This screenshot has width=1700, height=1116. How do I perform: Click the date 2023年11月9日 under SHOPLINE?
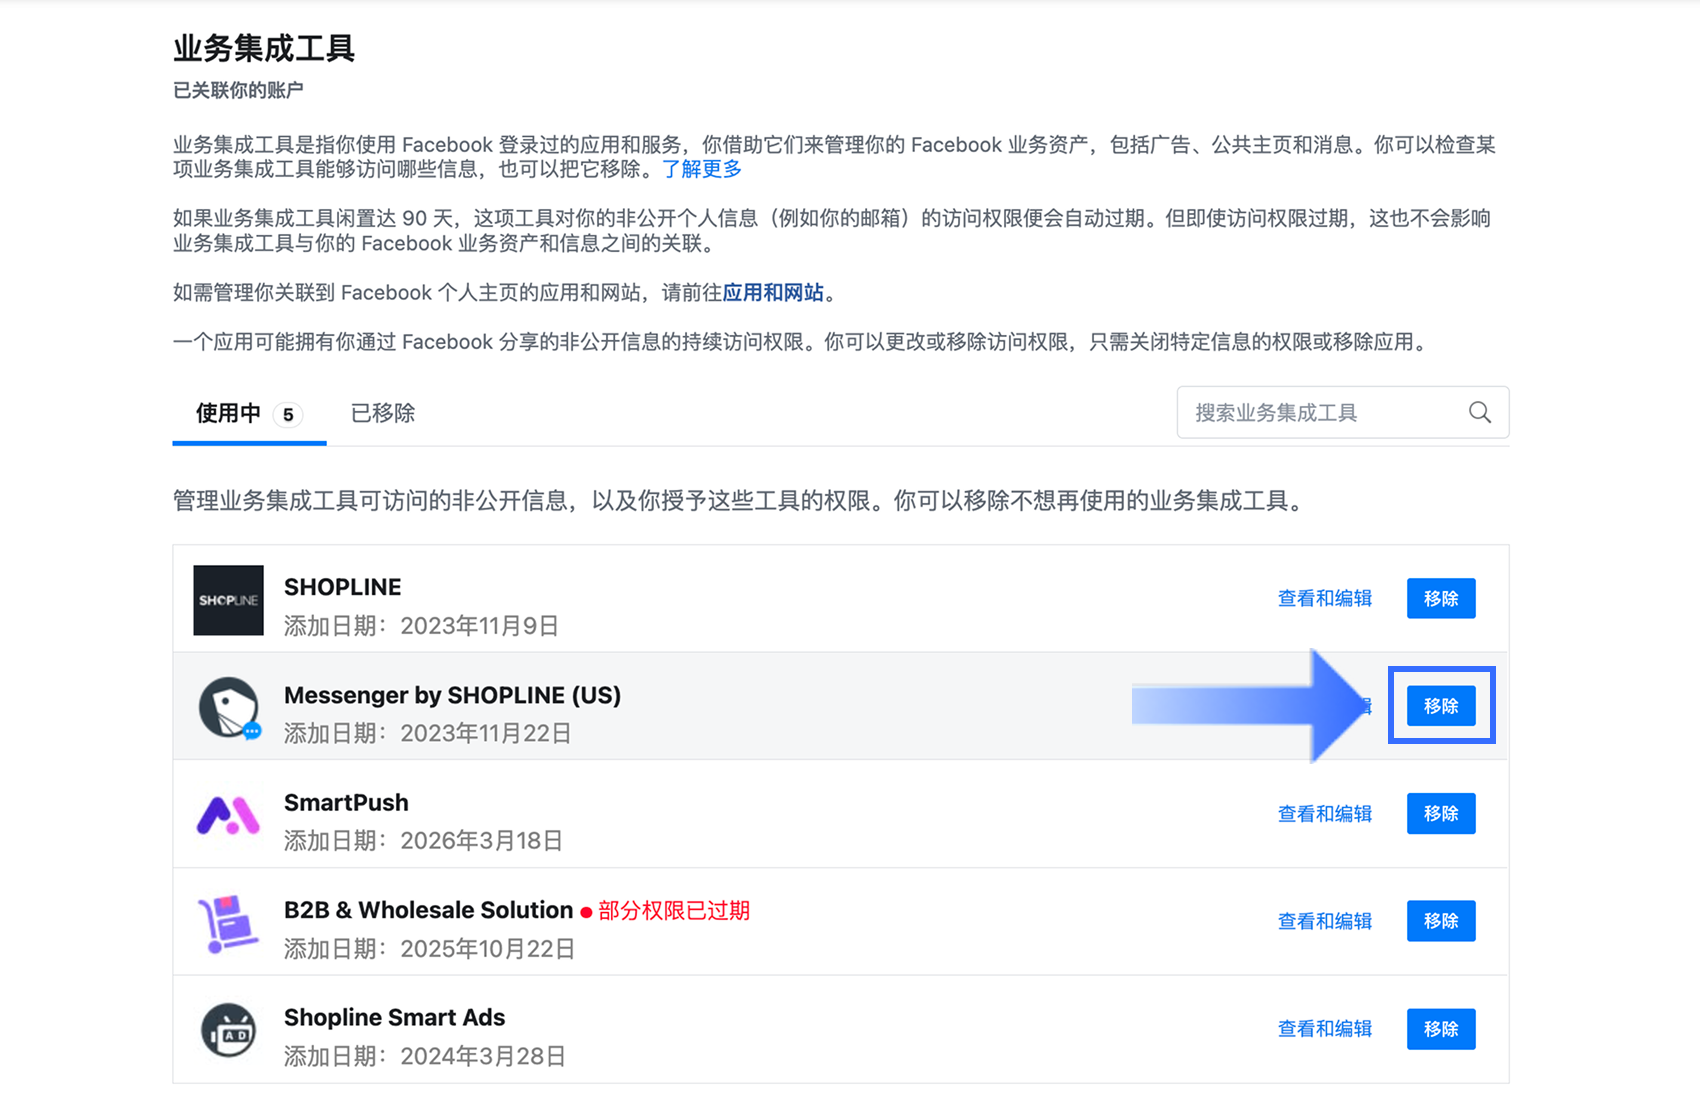point(479,626)
